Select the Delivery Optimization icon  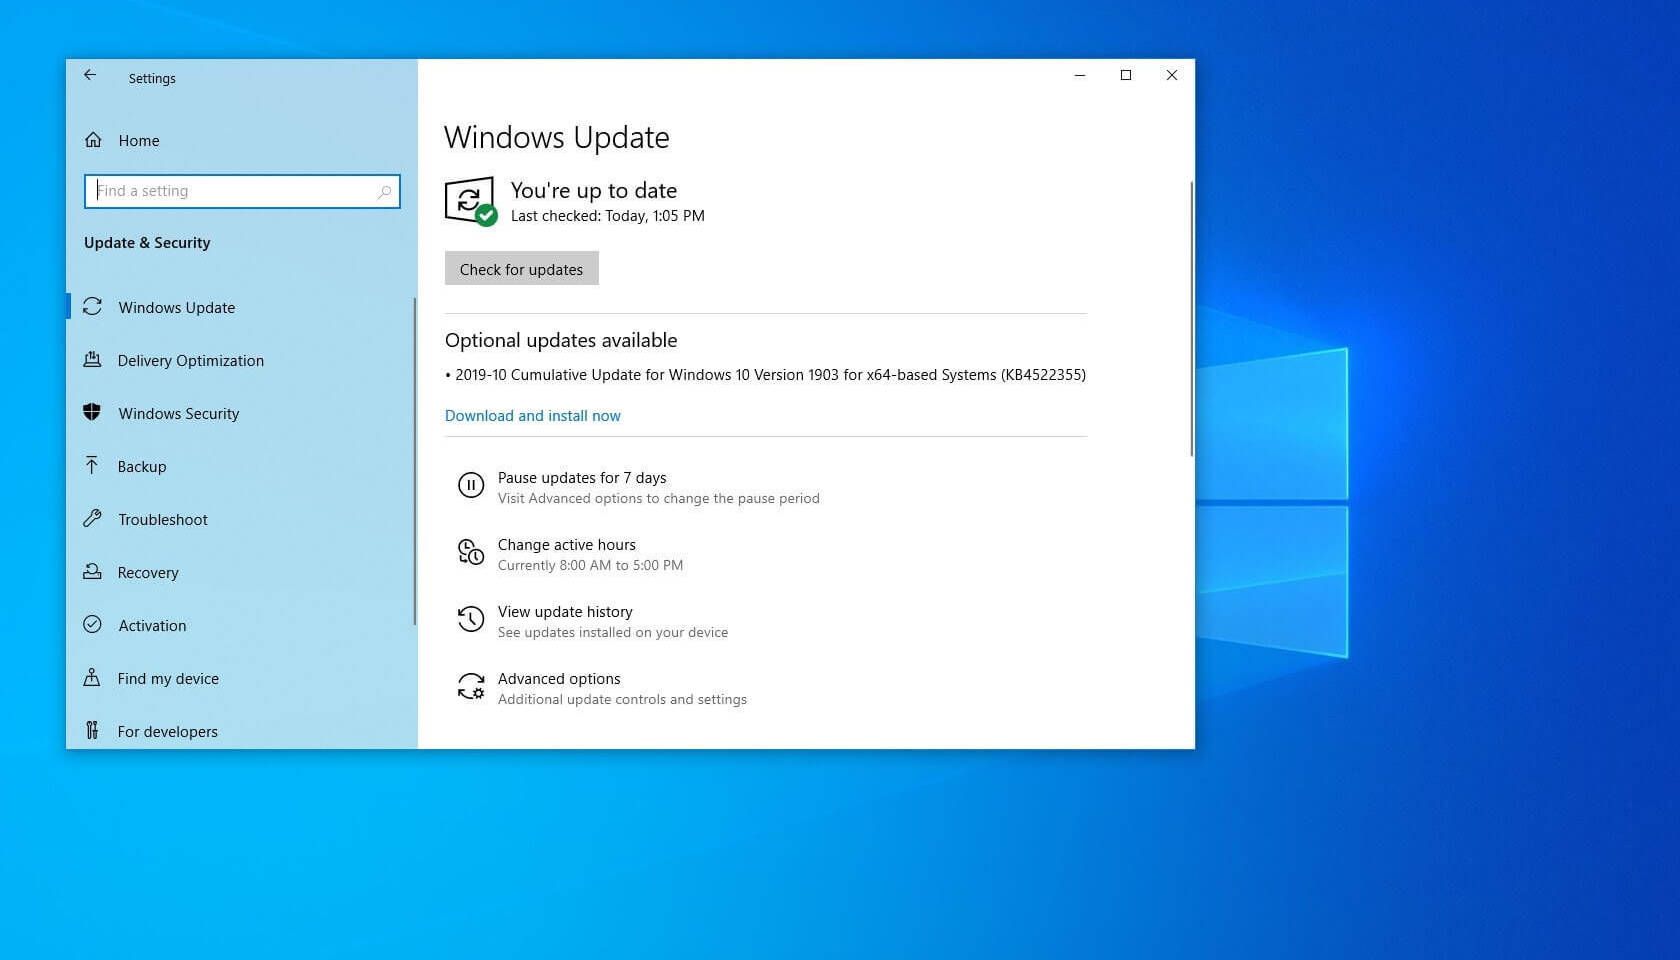[92, 360]
